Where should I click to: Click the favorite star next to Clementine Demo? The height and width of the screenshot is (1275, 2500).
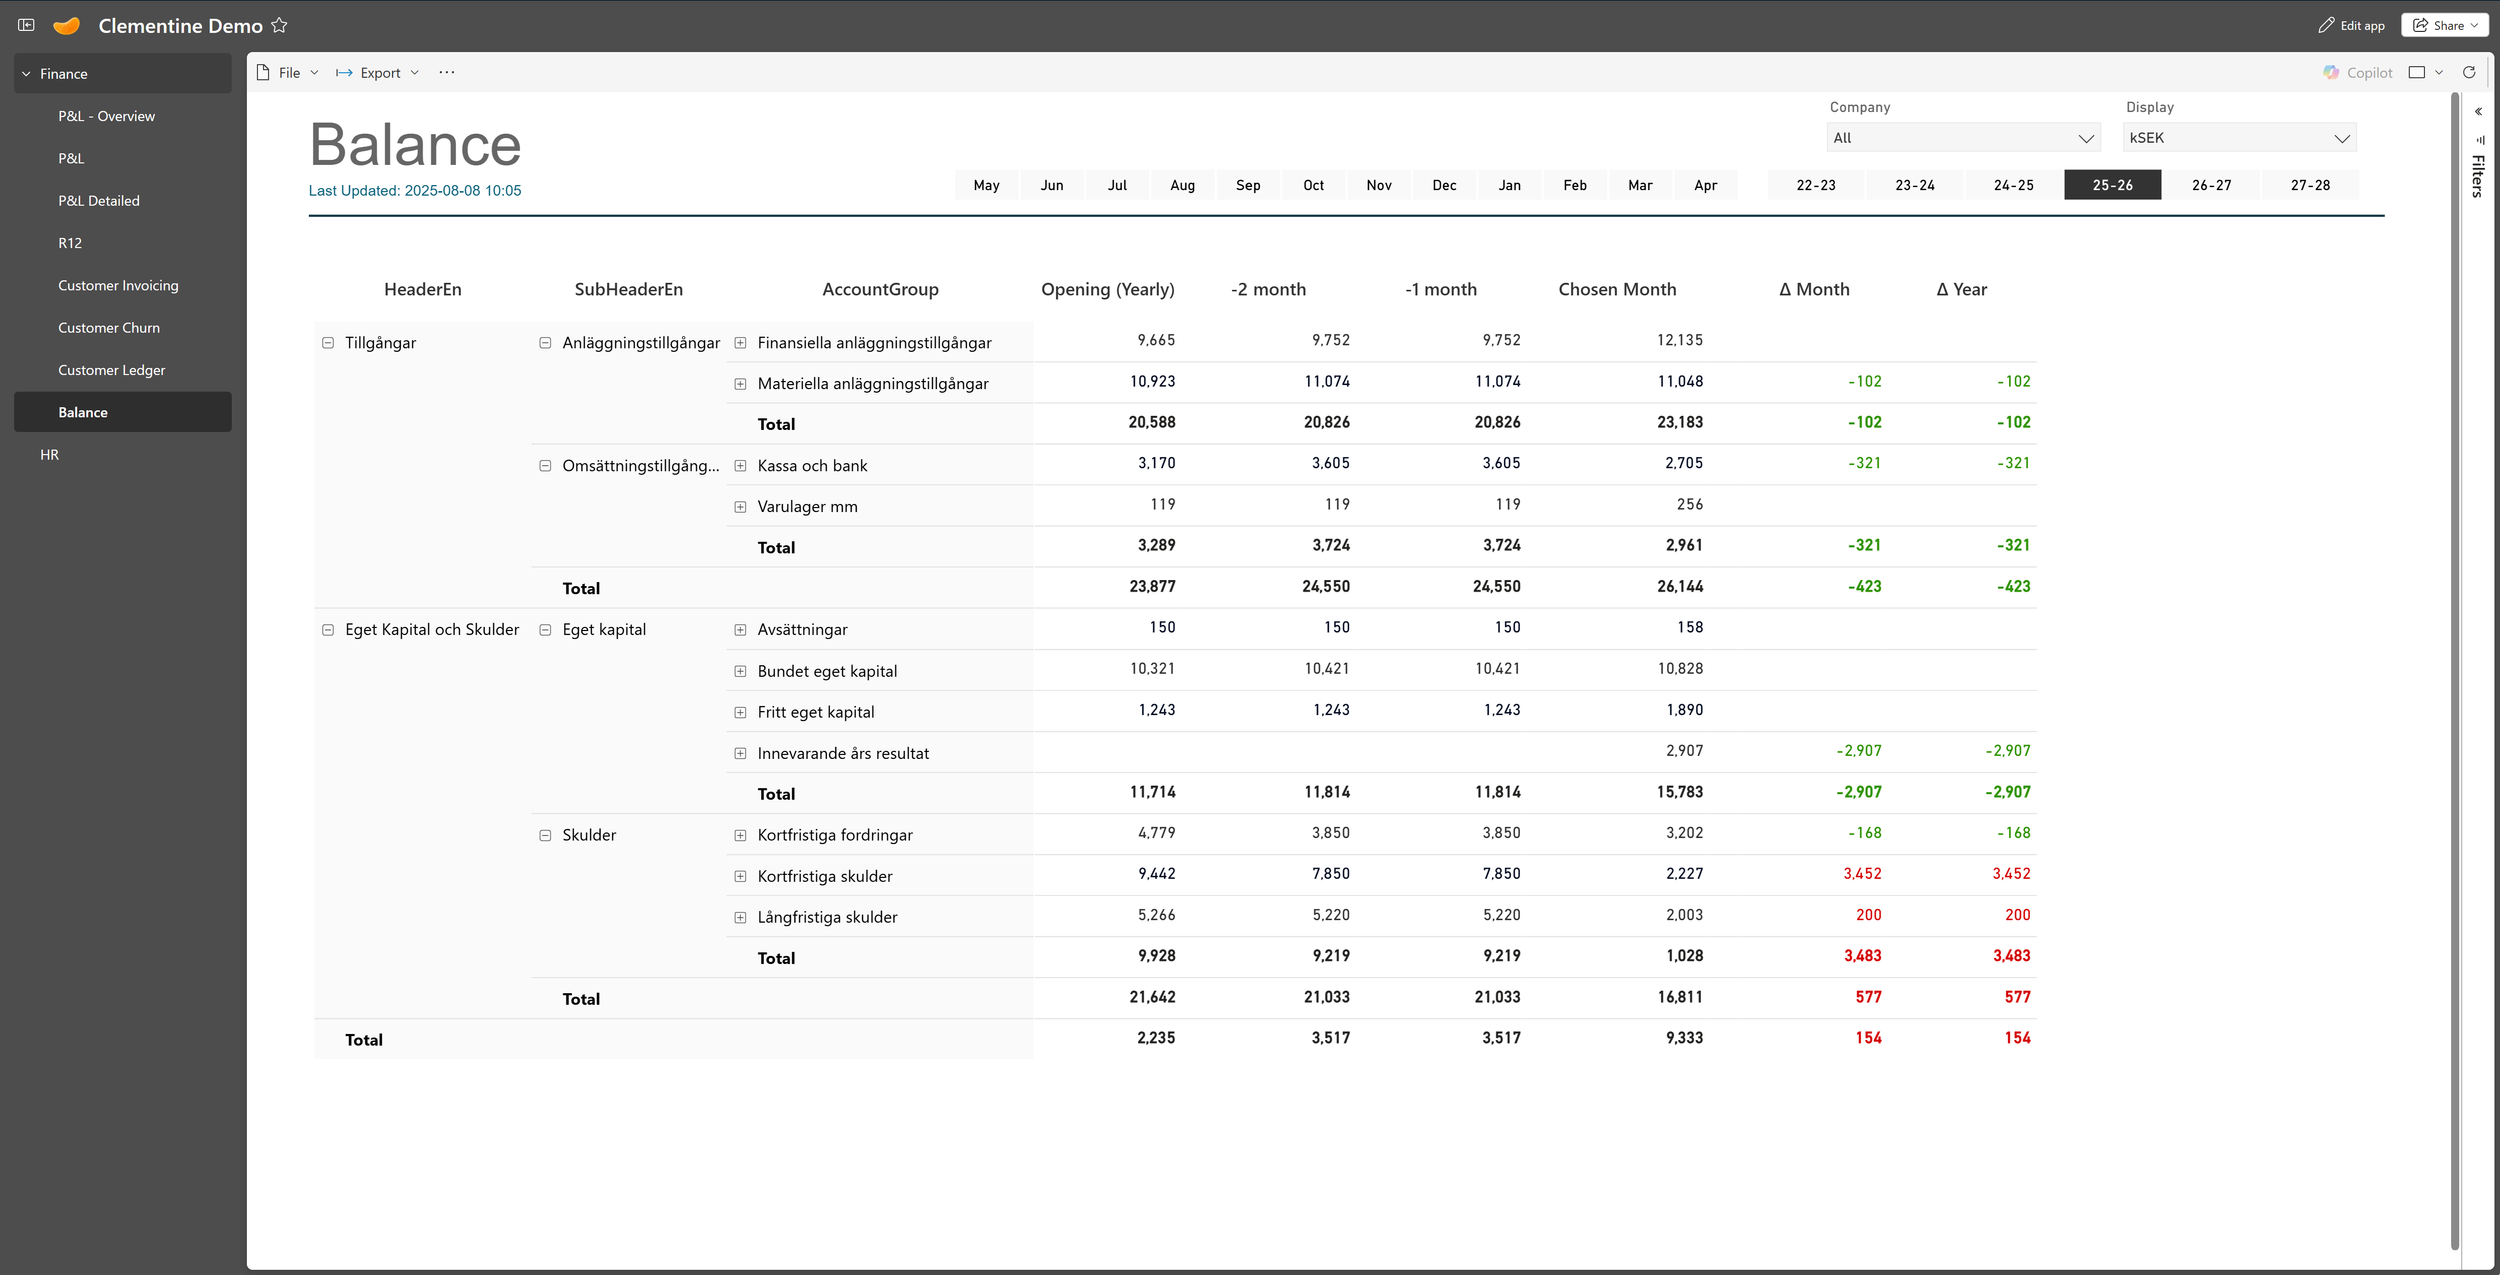[x=280, y=25]
